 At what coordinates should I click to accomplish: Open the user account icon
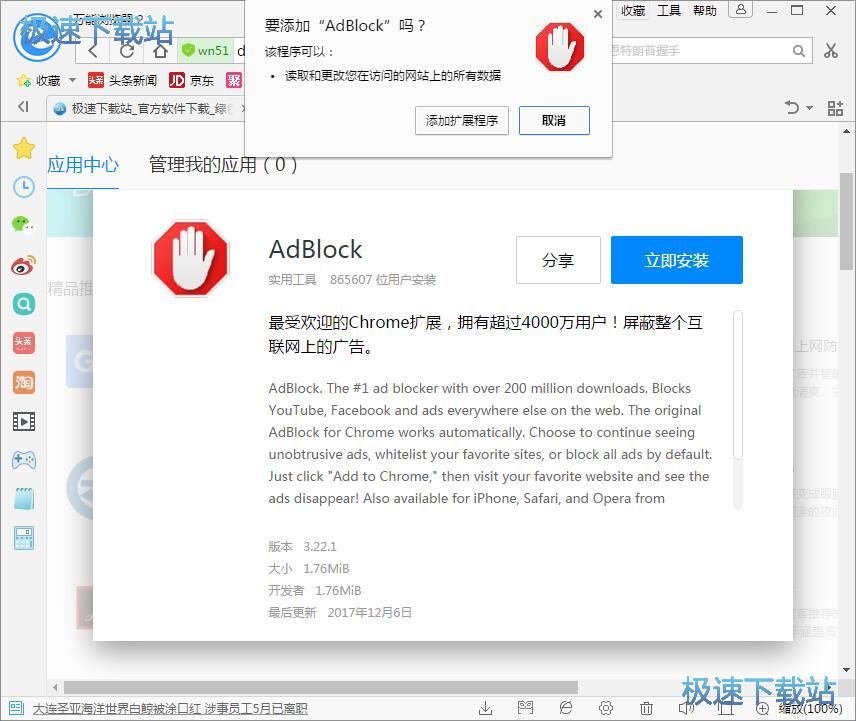[741, 9]
